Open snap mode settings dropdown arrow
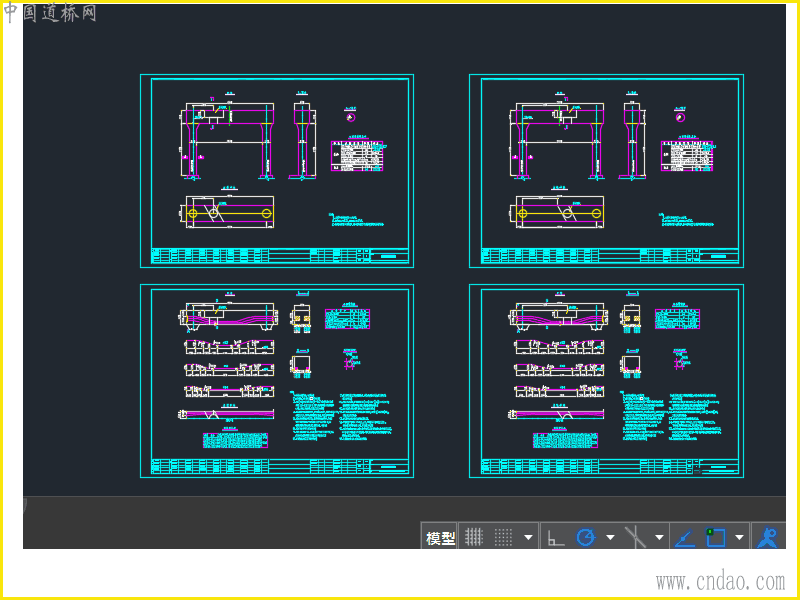The width and height of the screenshot is (800, 600). (528, 537)
